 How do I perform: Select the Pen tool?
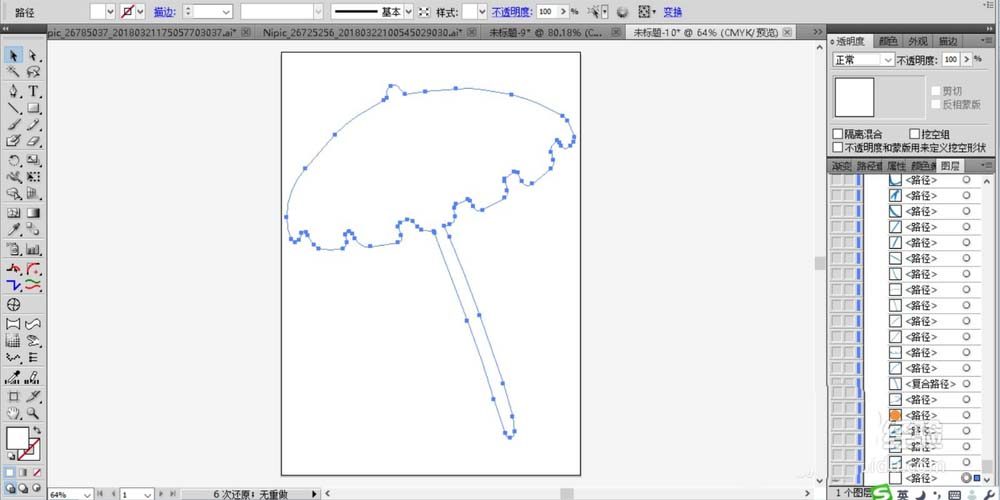14,91
